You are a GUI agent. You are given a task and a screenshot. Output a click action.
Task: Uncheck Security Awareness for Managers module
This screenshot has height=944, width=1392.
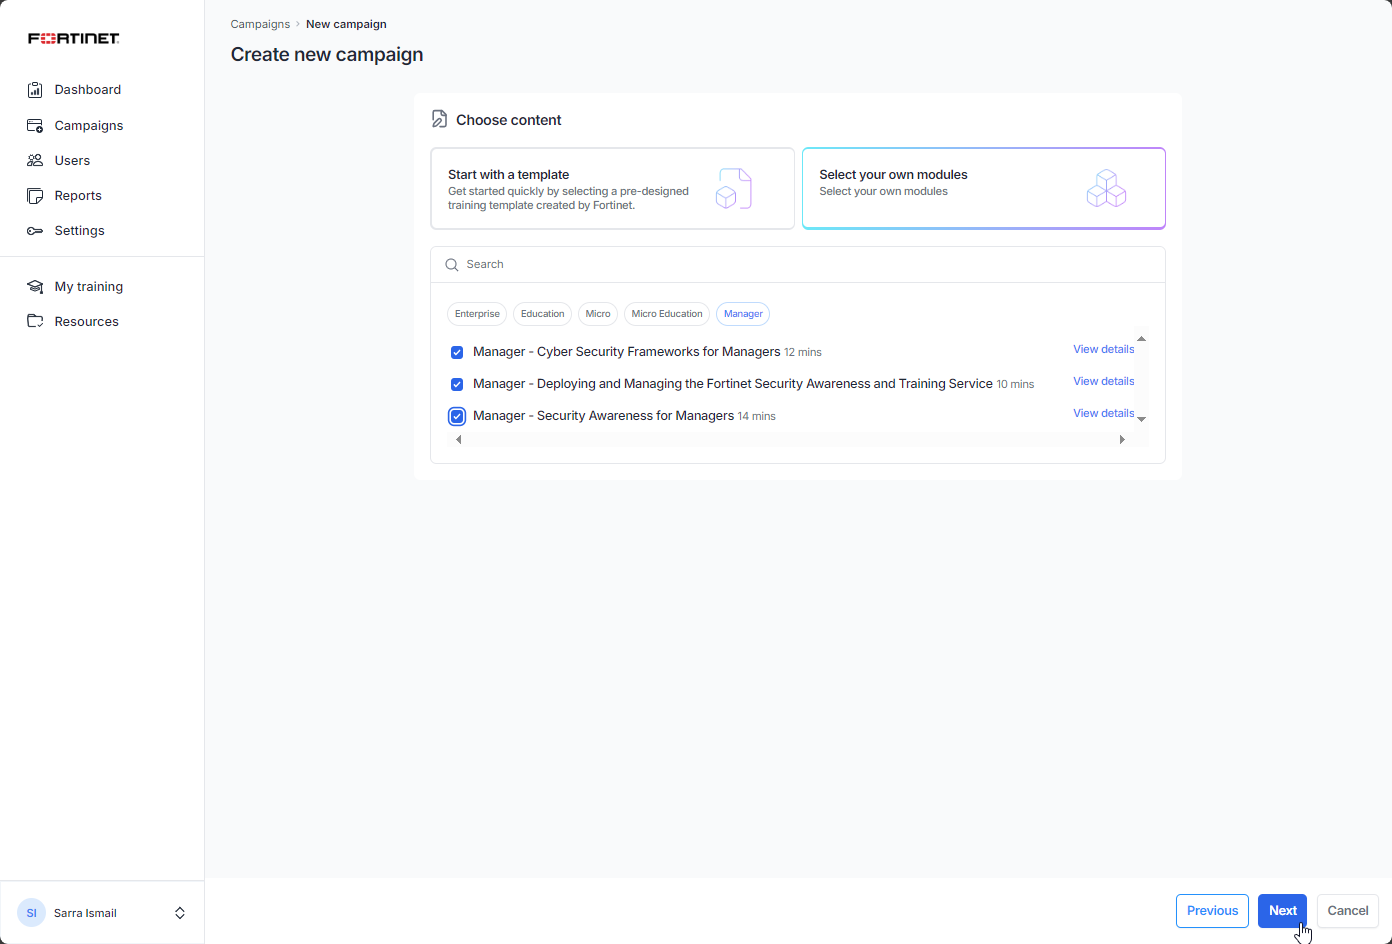pos(457,416)
